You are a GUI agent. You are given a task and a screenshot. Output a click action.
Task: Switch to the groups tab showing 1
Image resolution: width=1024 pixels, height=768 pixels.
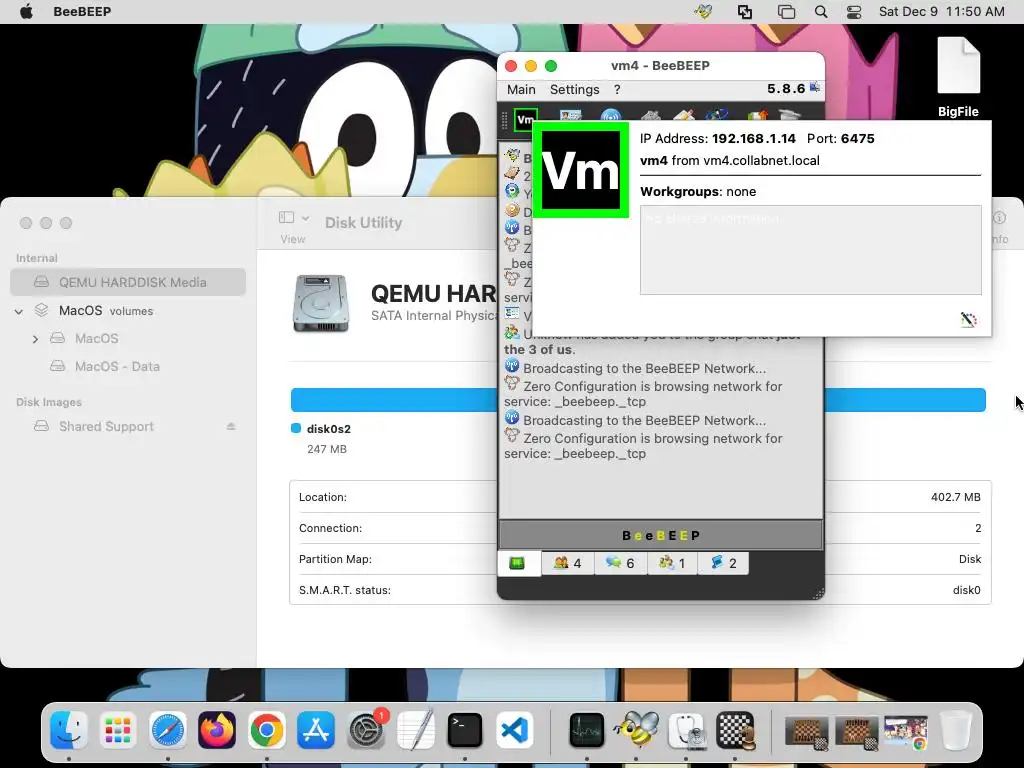tap(672, 563)
